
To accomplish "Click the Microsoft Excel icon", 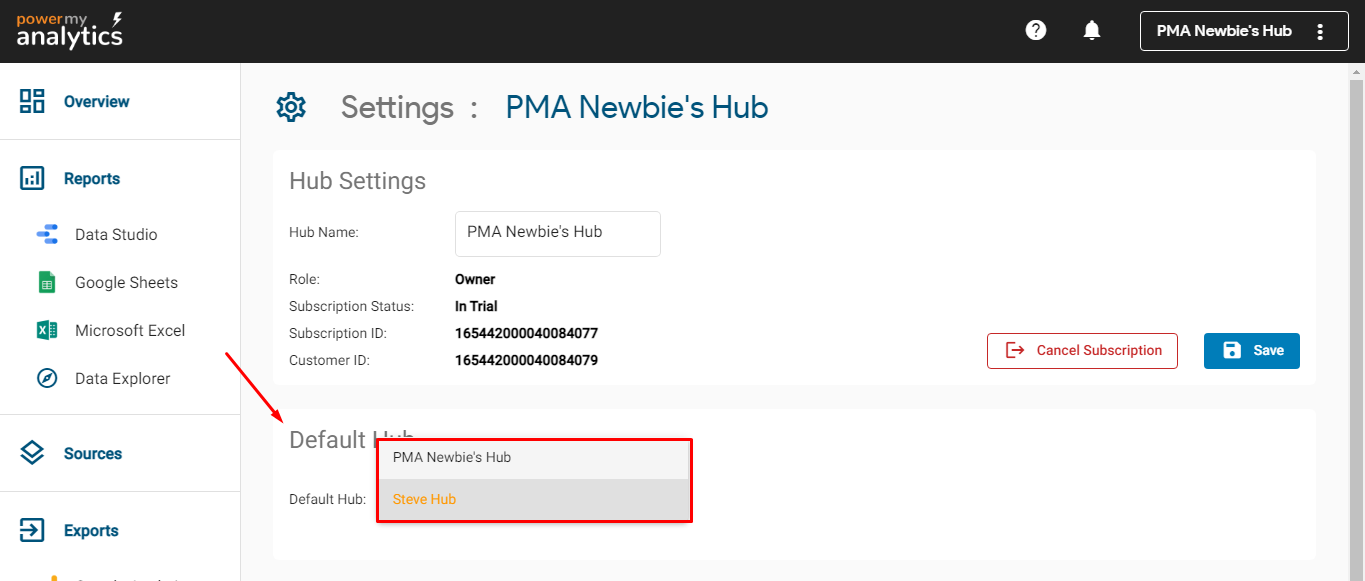I will click(x=47, y=331).
